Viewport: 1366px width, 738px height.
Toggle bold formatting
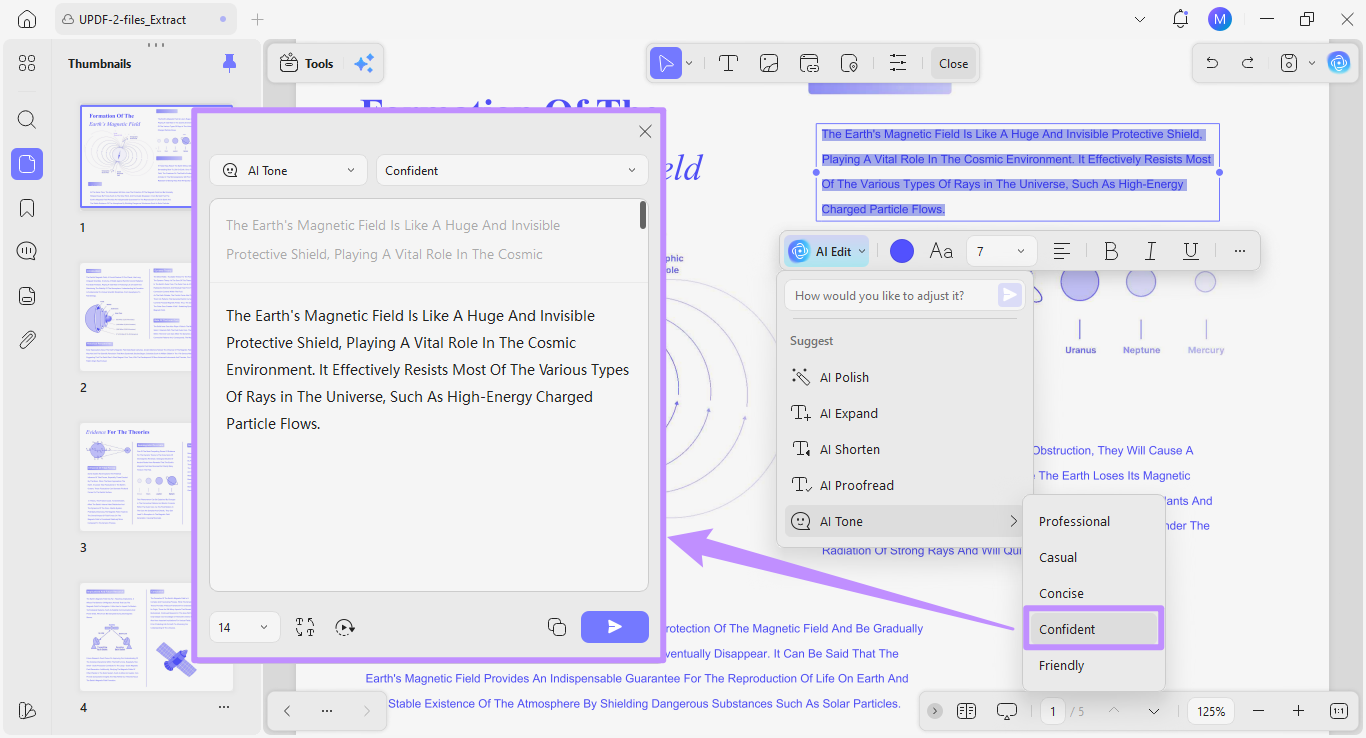[x=1111, y=251]
